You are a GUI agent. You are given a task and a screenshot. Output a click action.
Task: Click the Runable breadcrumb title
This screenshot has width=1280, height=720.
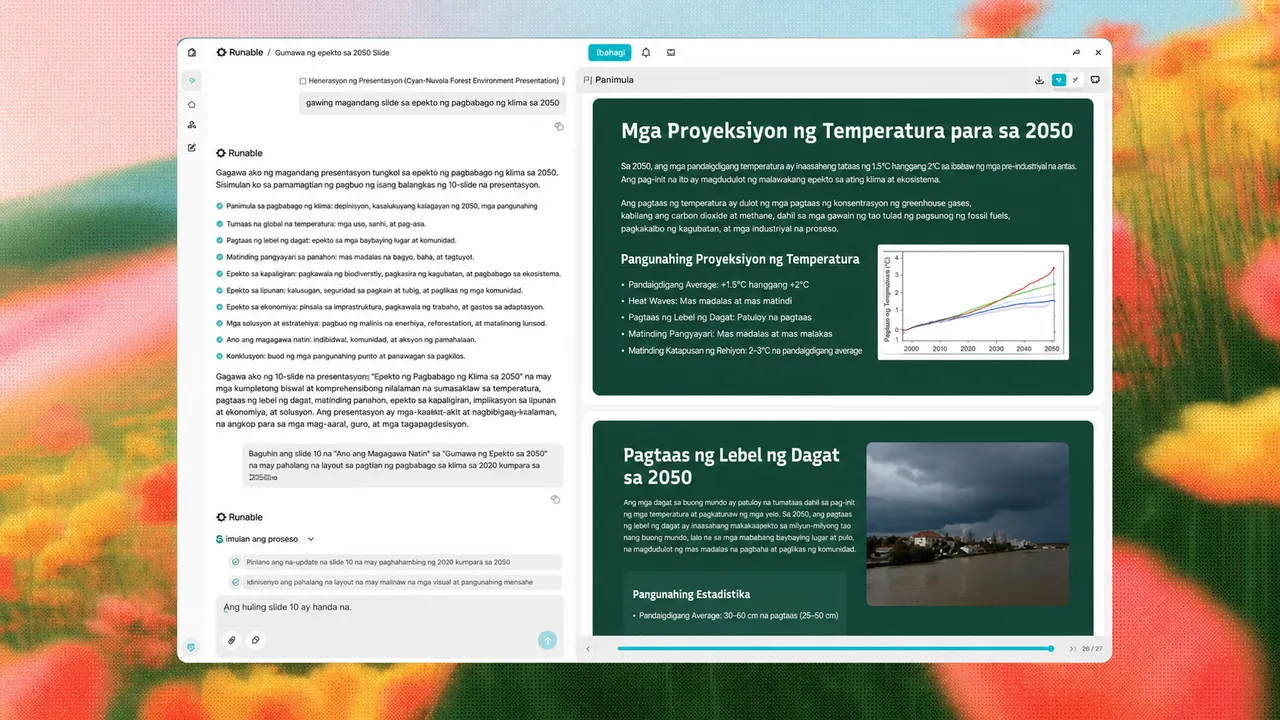point(246,52)
